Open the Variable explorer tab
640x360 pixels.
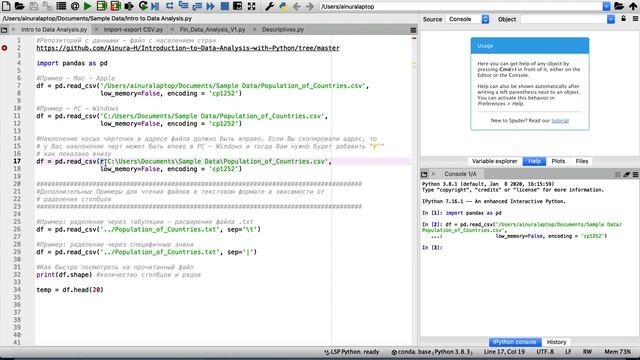(494, 161)
